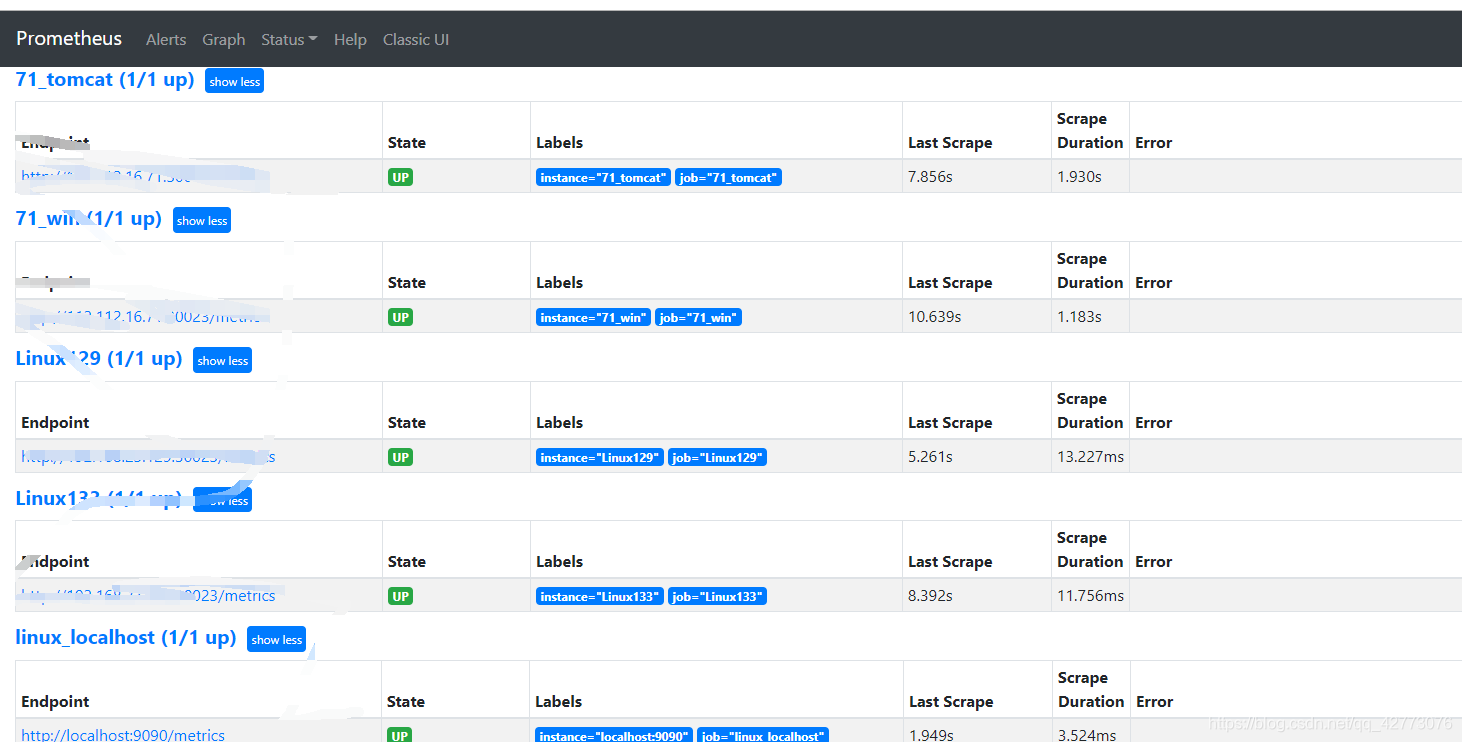
Task: Click the 5.261s last scrape value
Action: (x=930, y=457)
